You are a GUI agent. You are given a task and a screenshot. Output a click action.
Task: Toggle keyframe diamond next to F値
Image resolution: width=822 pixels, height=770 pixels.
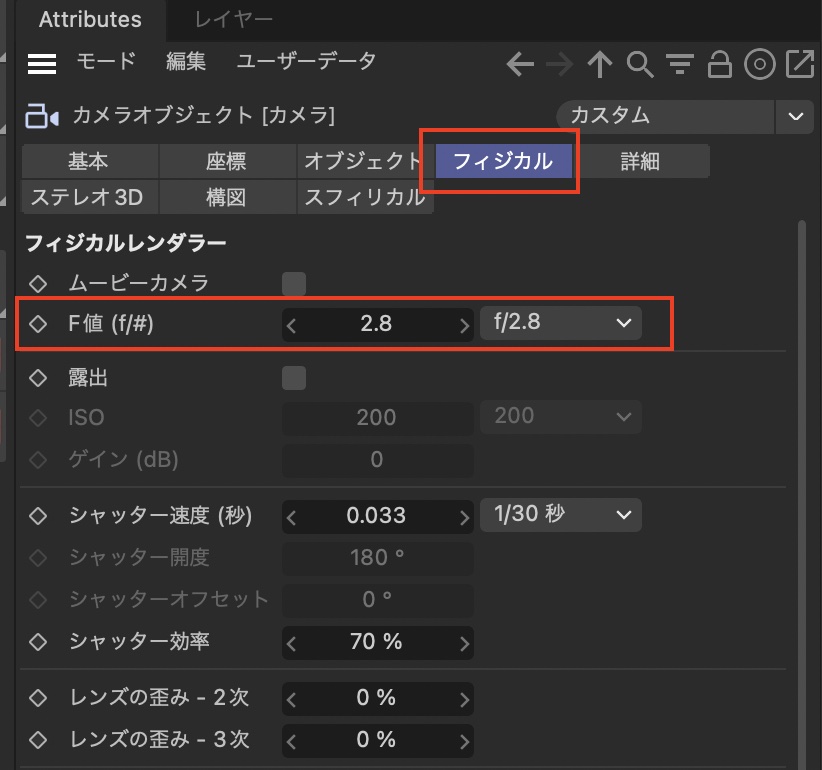[x=38, y=324]
